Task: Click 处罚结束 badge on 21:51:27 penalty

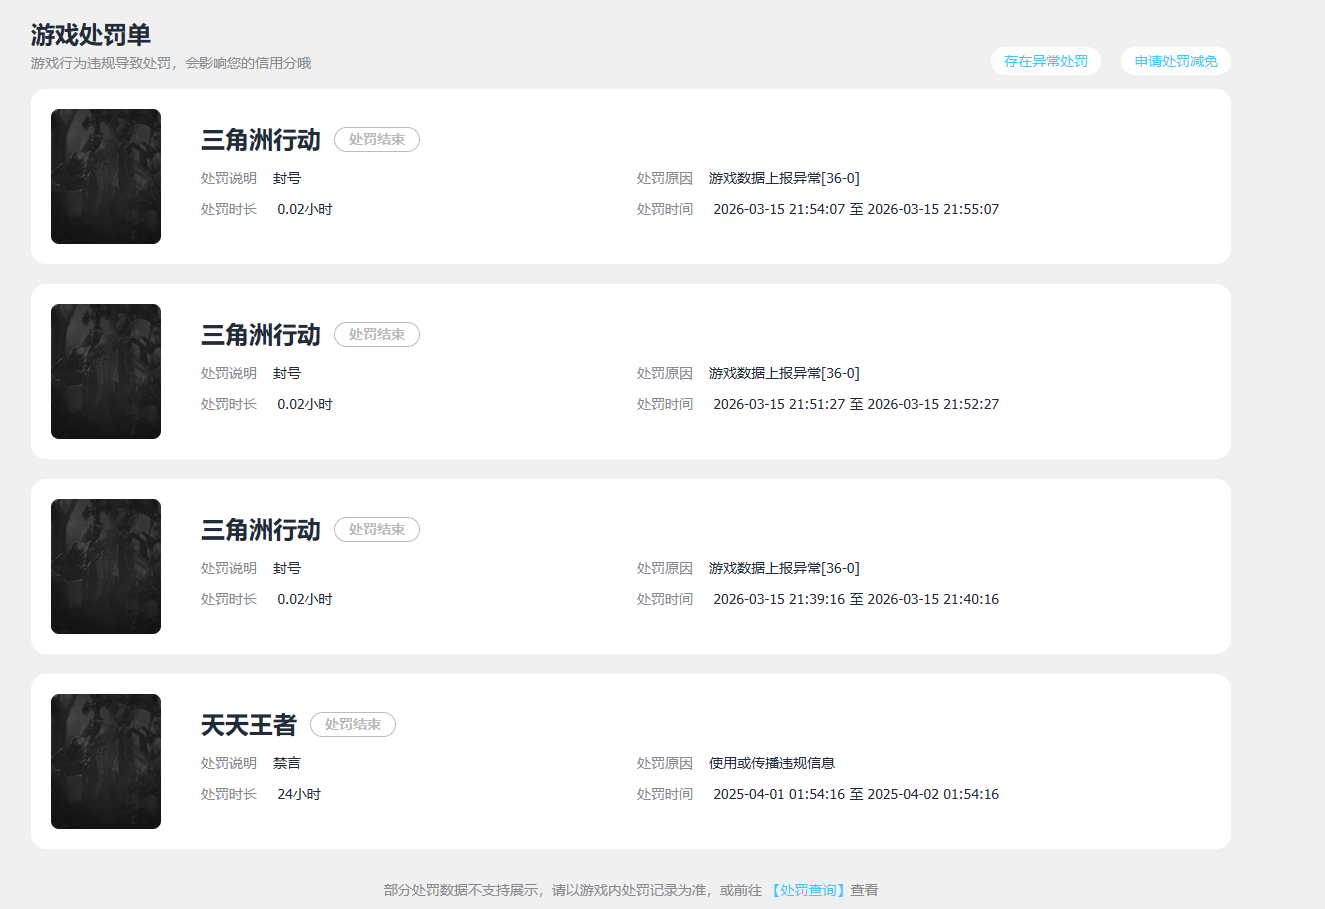Action: (377, 335)
